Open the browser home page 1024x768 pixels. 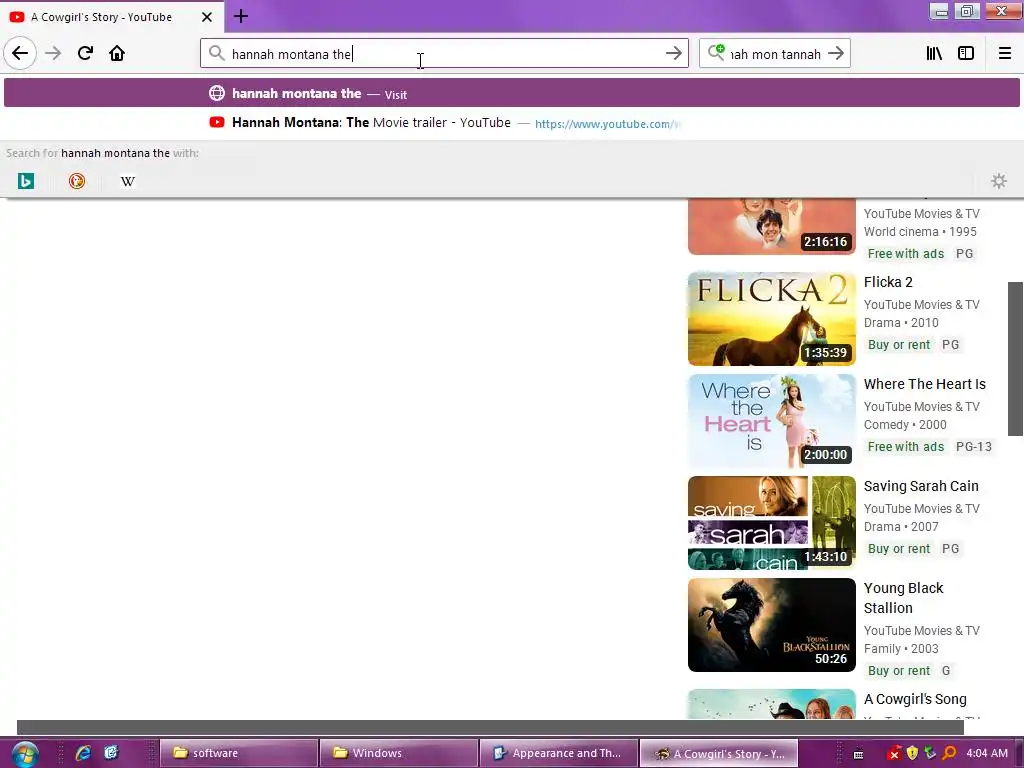(117, 53)
